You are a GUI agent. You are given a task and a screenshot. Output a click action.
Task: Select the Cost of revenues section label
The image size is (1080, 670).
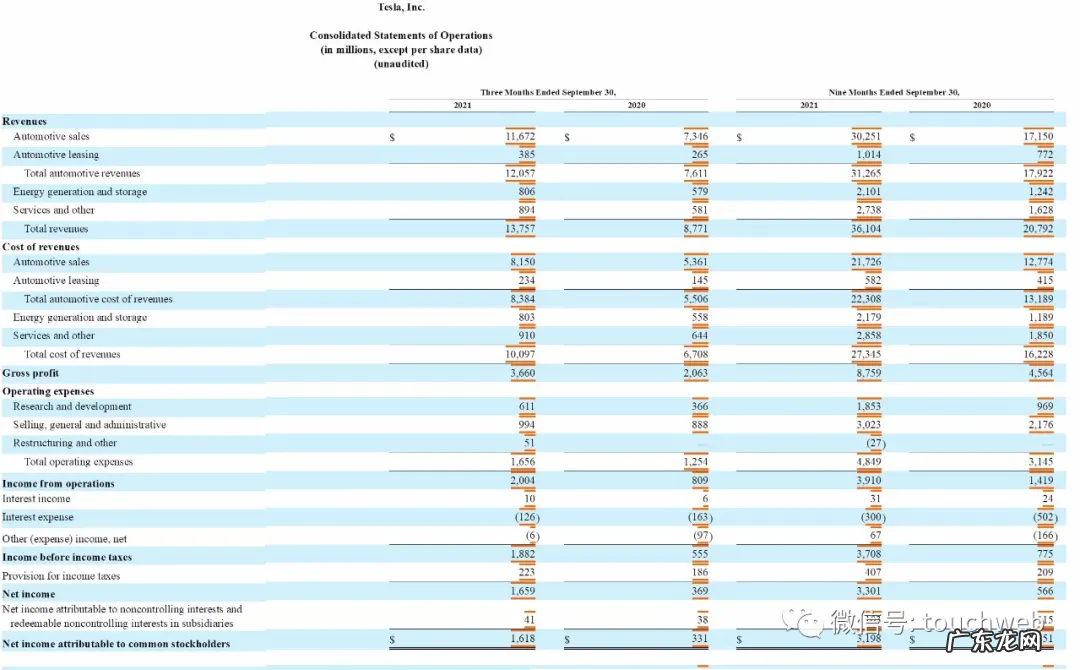click(41, 247)
